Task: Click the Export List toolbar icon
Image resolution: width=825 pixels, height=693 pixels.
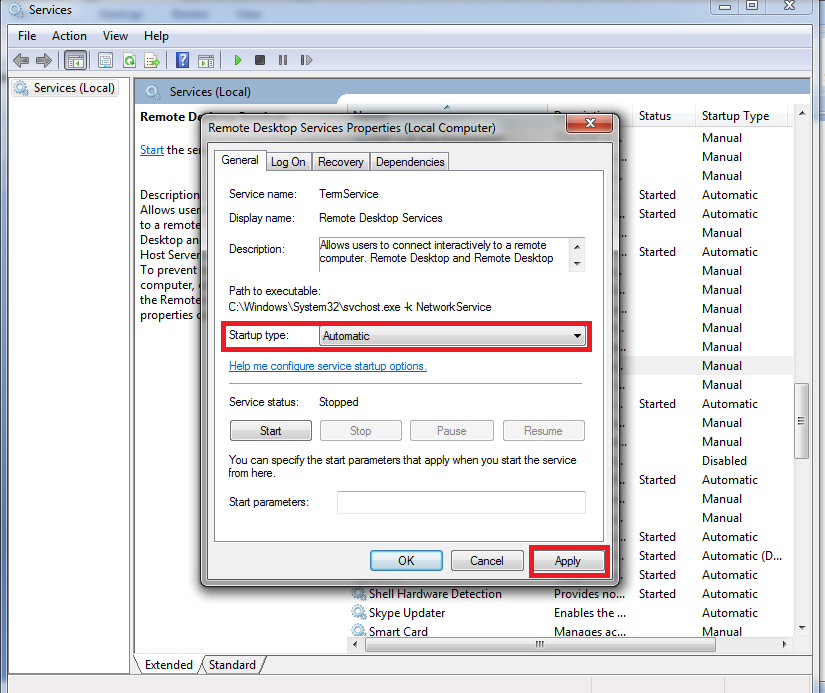Action: (152, 61)
